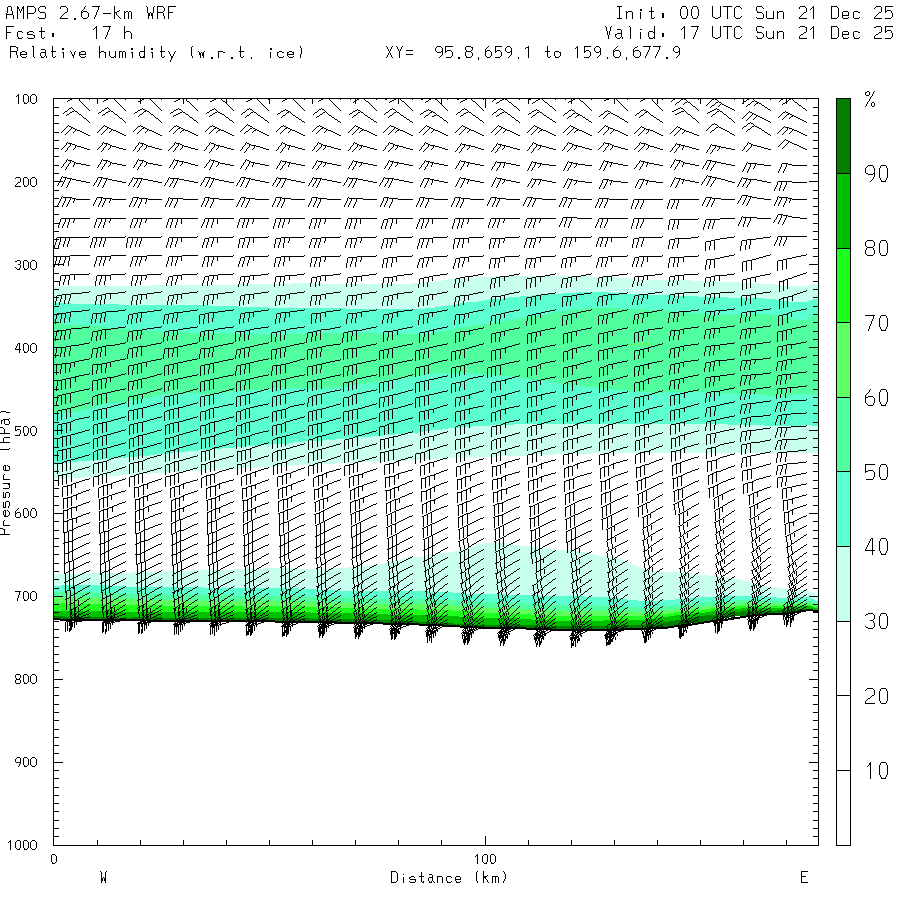
Task: Click the '0' distance axis label
Action: coord(54,859)
